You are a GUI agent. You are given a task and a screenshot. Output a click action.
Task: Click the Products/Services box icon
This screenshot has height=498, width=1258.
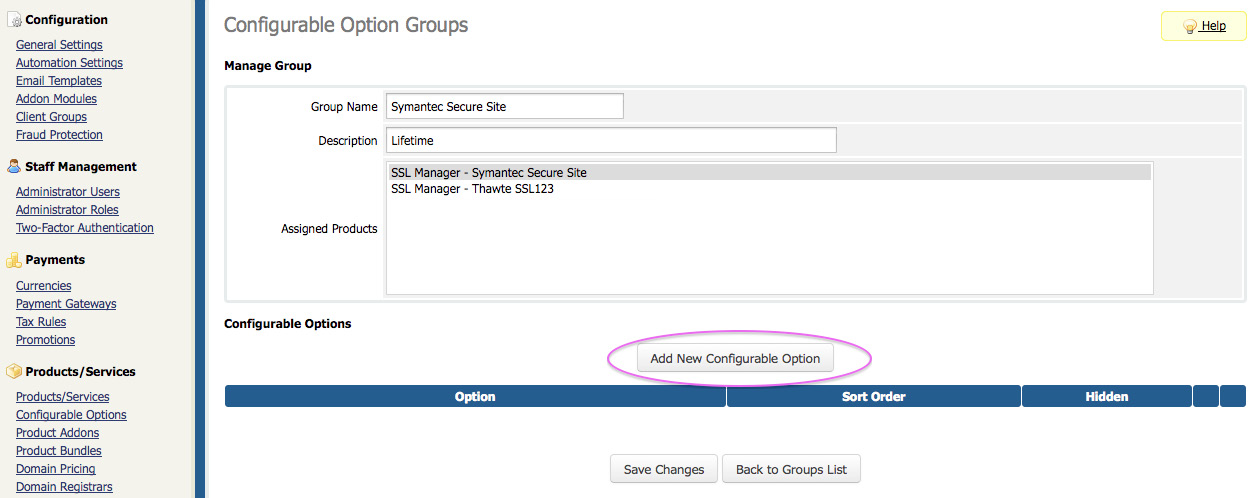click(13, 372)
